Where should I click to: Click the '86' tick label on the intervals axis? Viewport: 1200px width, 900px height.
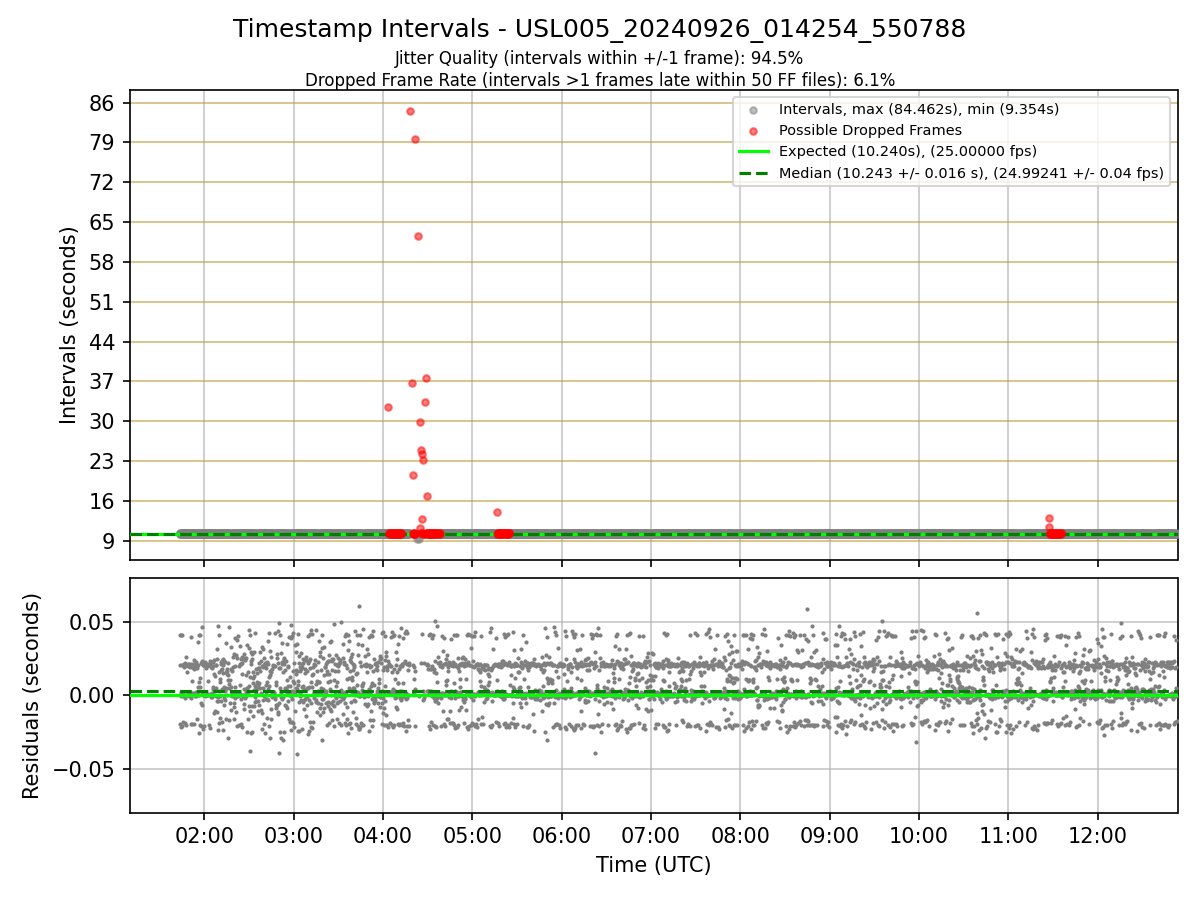click(102, 103)
